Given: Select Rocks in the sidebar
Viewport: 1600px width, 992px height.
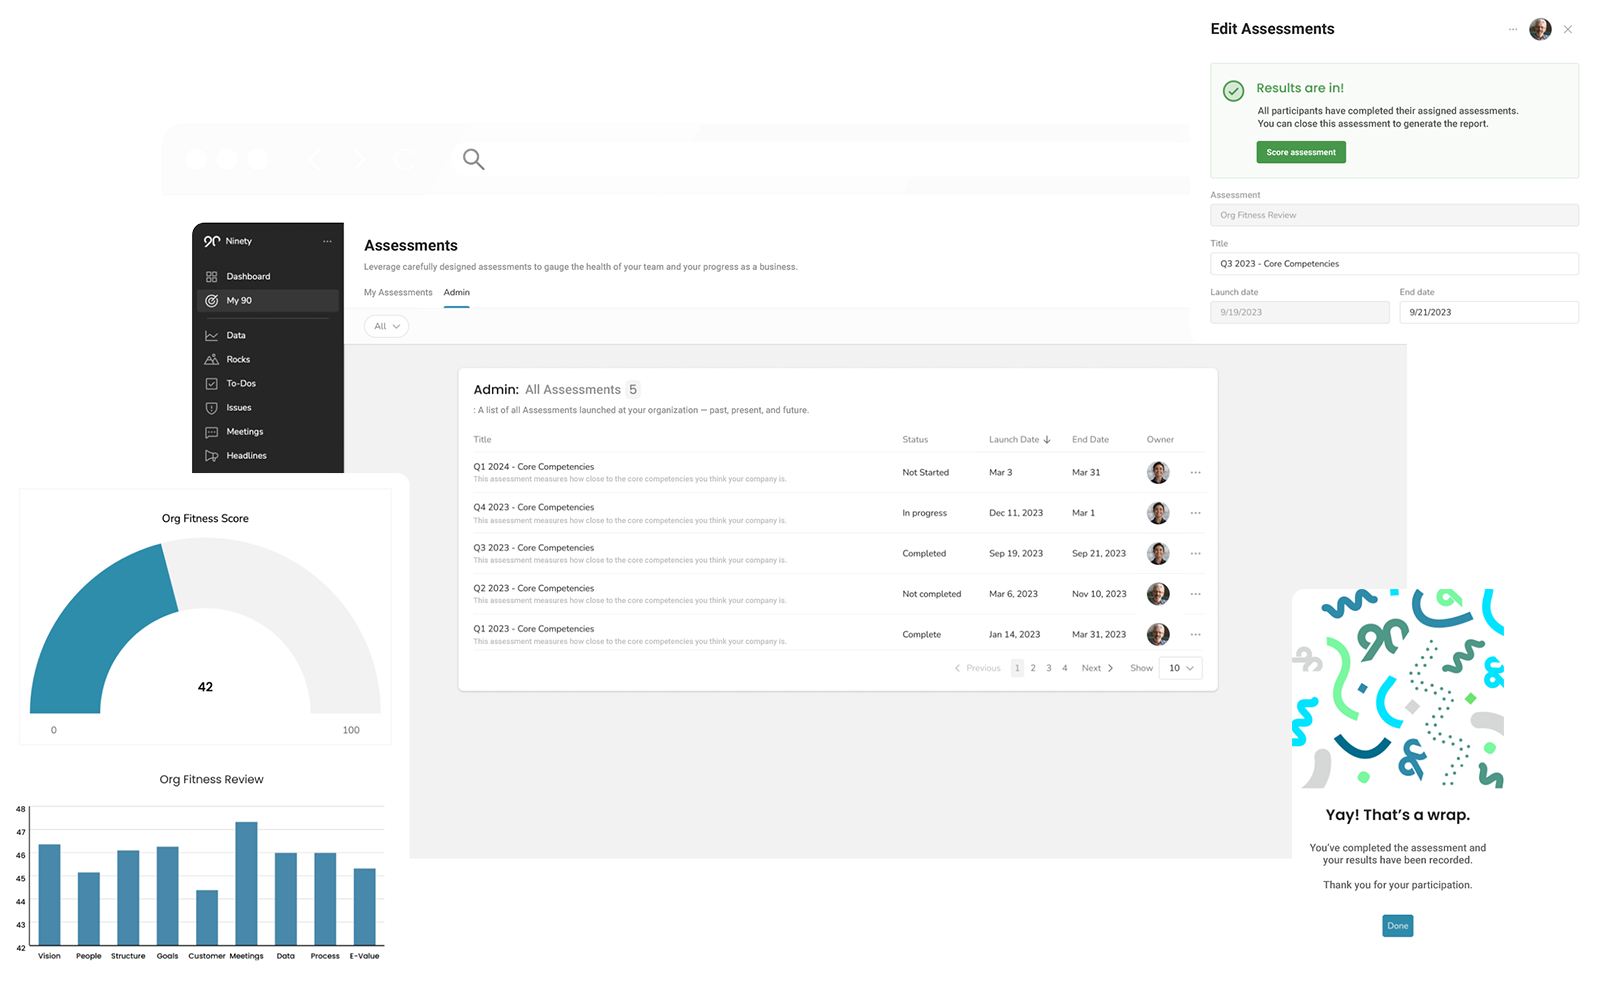Looking at the screenshot, I should [239, 359].
